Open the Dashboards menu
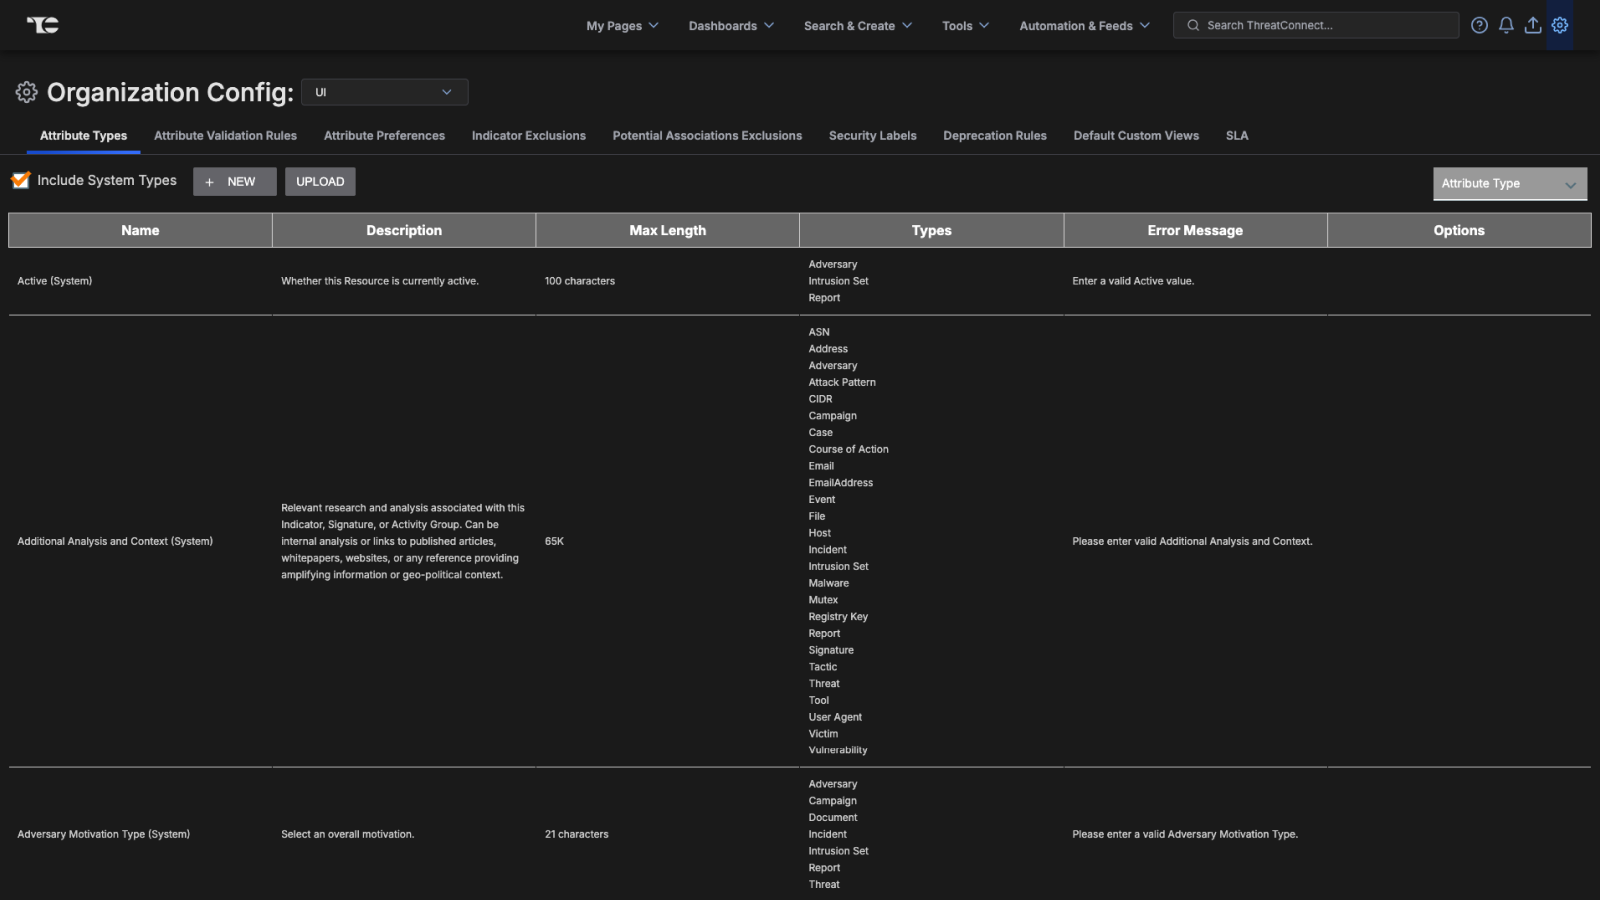 731,25
